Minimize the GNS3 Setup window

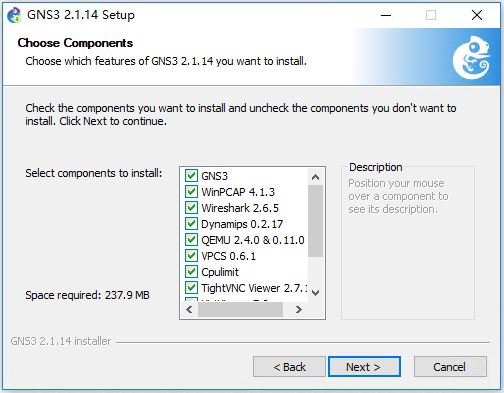[386, 15]
